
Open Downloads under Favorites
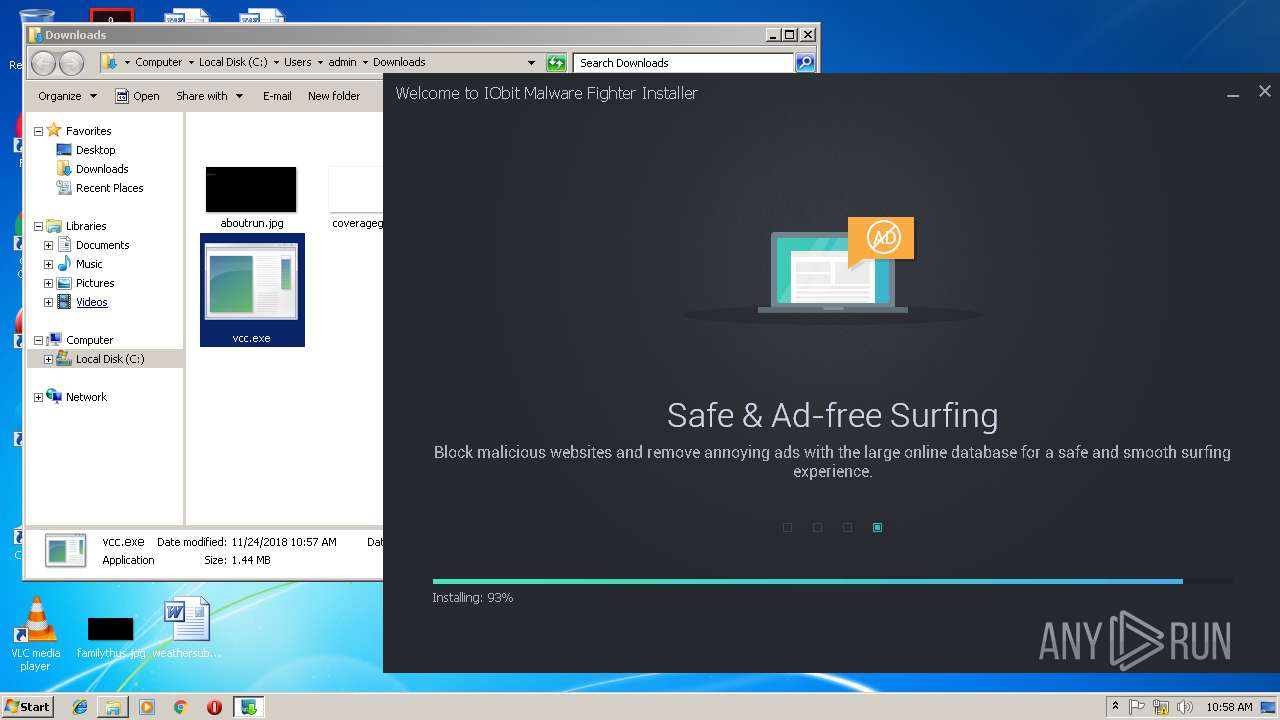coord(102,169)
